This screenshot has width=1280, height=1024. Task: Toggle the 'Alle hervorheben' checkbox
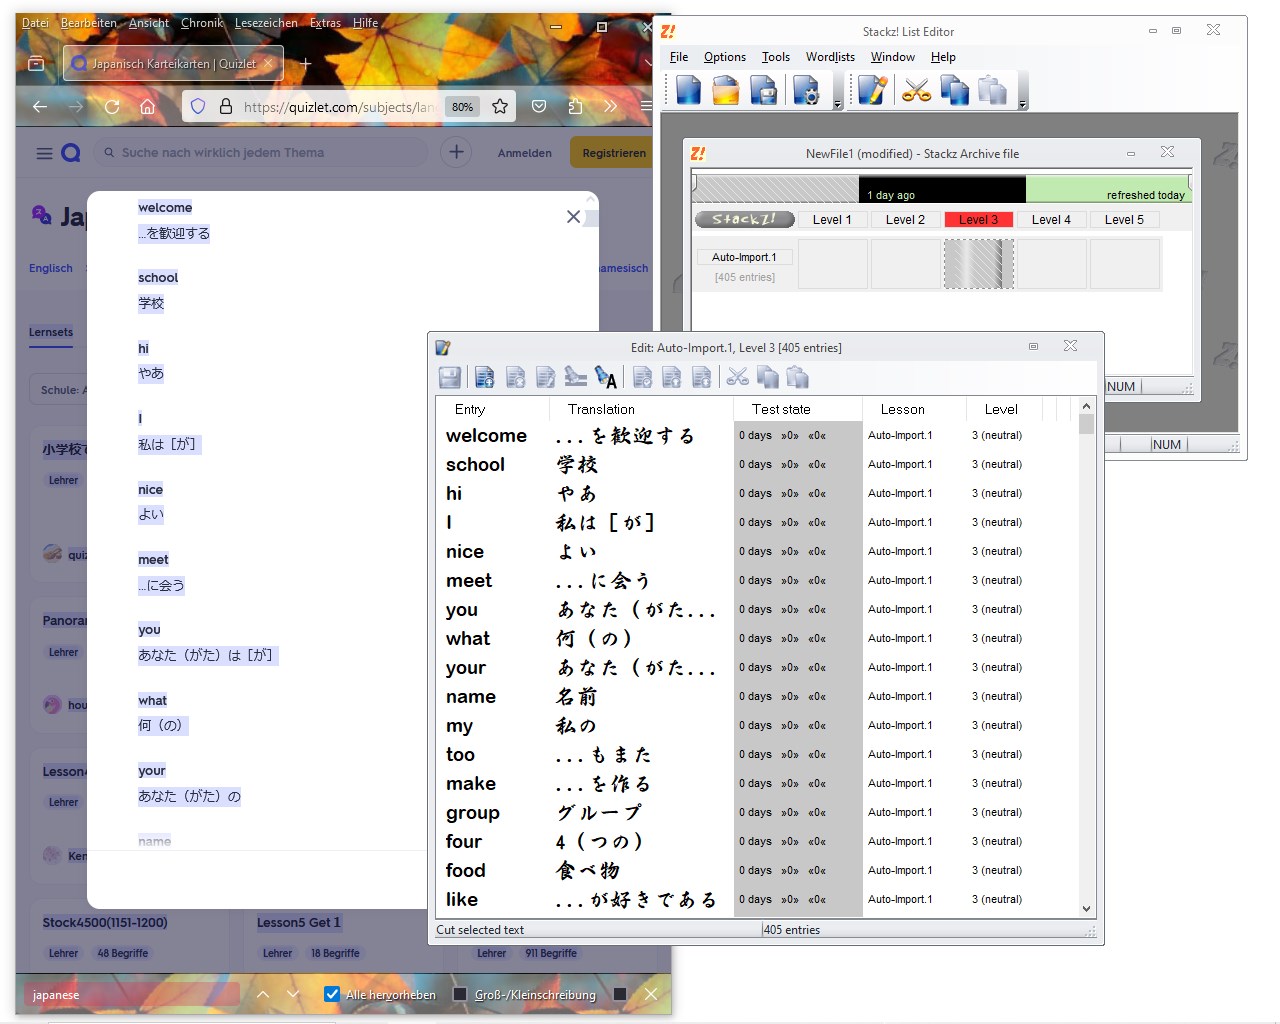click(332, 994)
